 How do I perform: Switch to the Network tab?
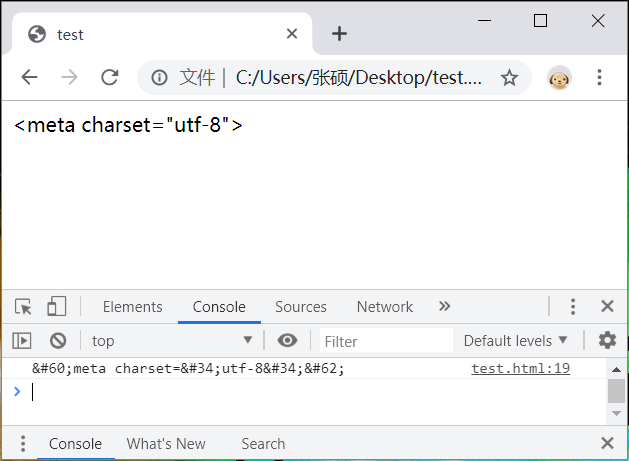pyautogui.click(x=384, y=307)
